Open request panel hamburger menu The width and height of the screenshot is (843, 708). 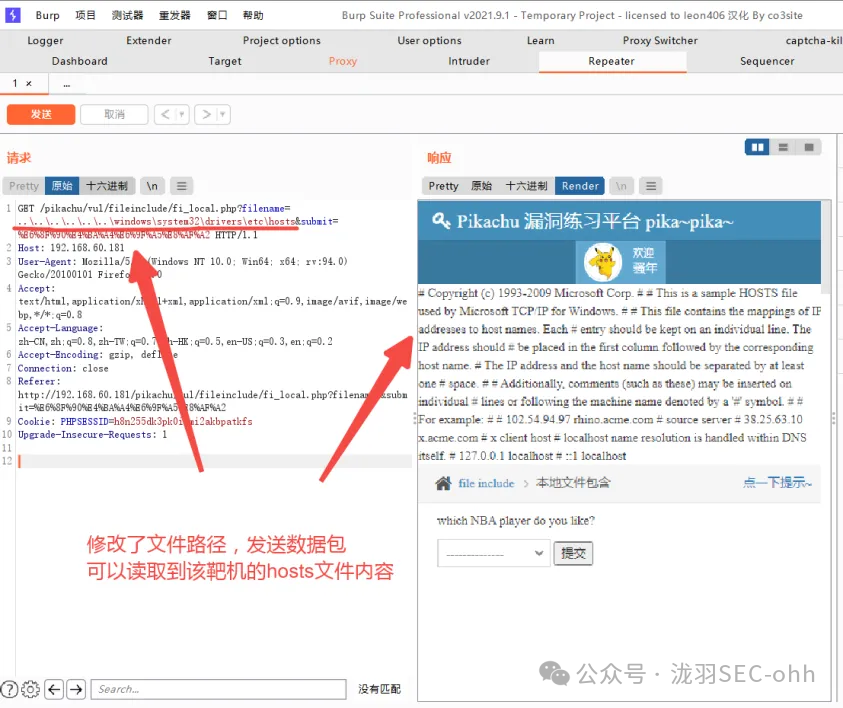click(182, 186)
